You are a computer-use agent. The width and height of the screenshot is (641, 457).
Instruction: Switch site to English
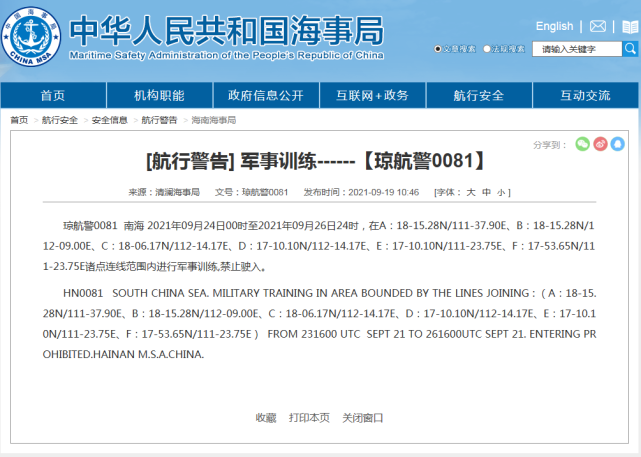tap(554, 27)
